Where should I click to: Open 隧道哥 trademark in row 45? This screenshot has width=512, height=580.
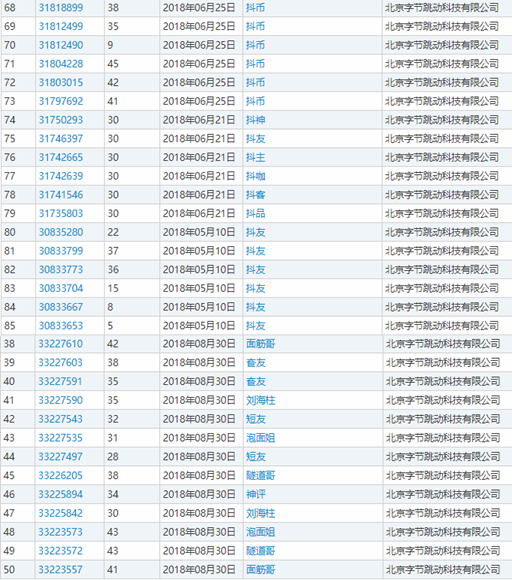click(260, 475)
